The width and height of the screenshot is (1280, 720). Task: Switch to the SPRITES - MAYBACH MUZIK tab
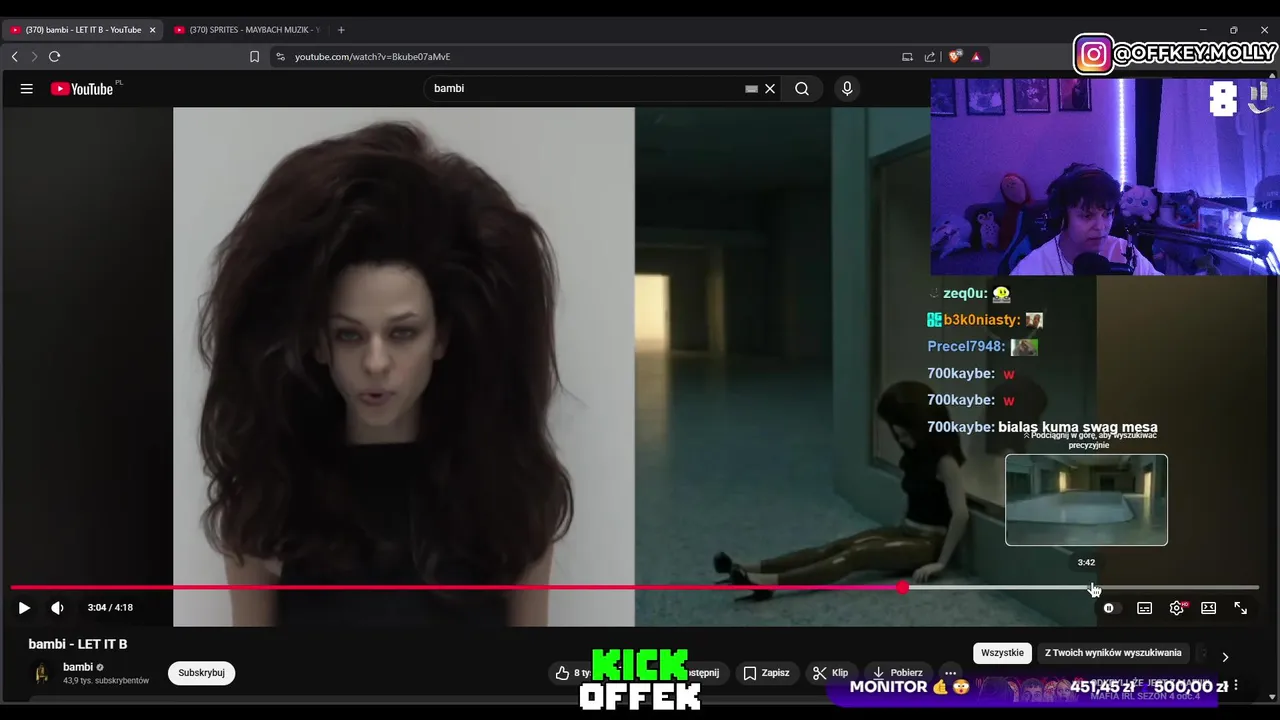(x=247, y=30)
